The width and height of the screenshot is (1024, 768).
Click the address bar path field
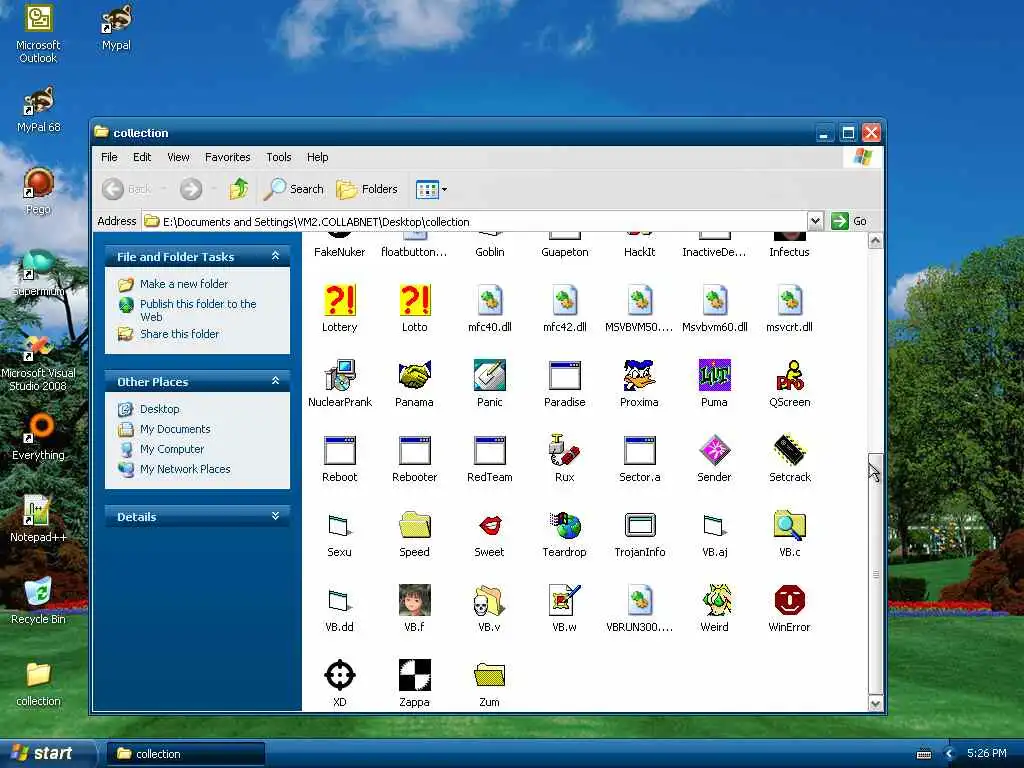click(x=474, y=221)
